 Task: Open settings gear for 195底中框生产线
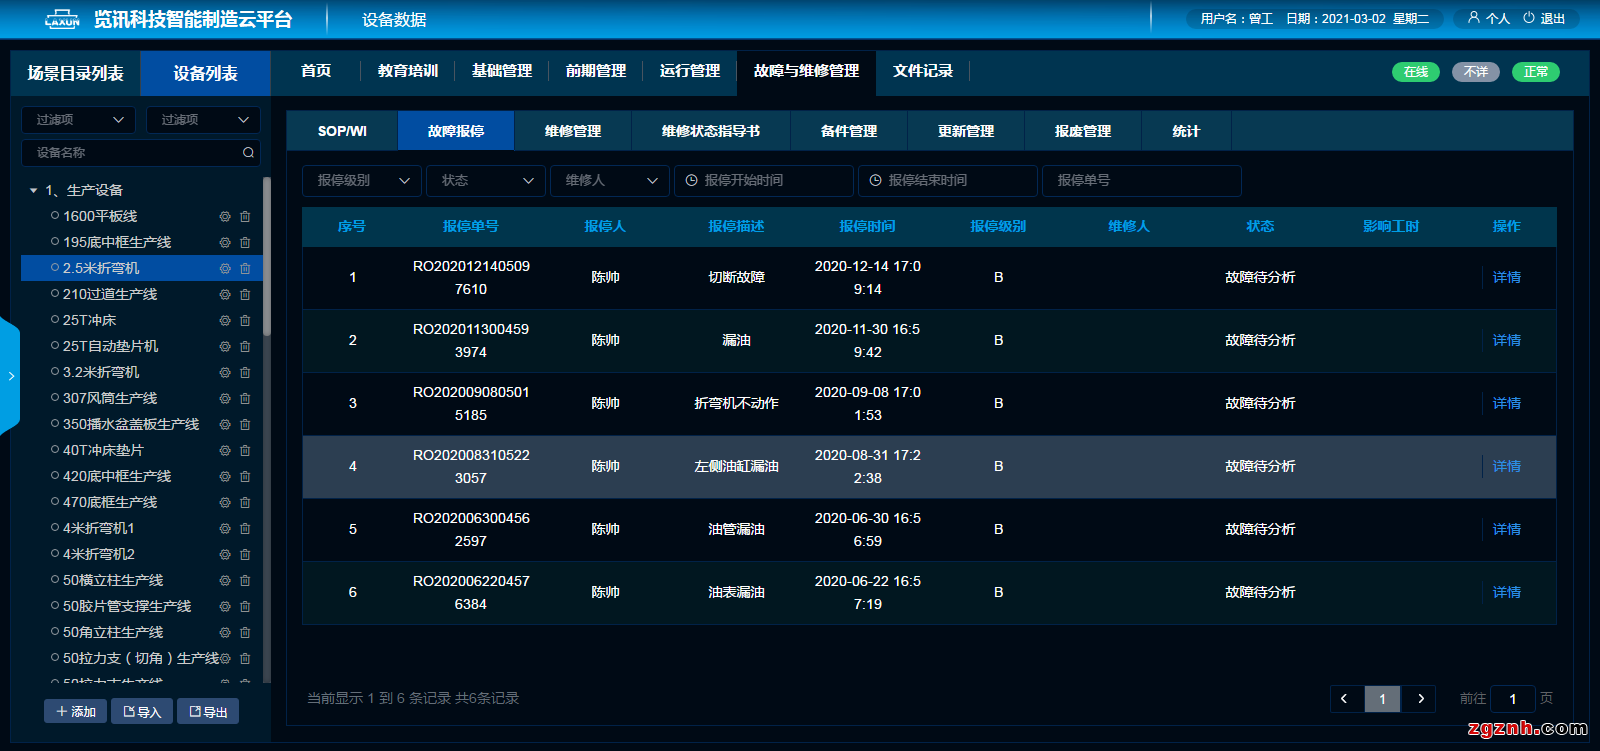[225, 242]
